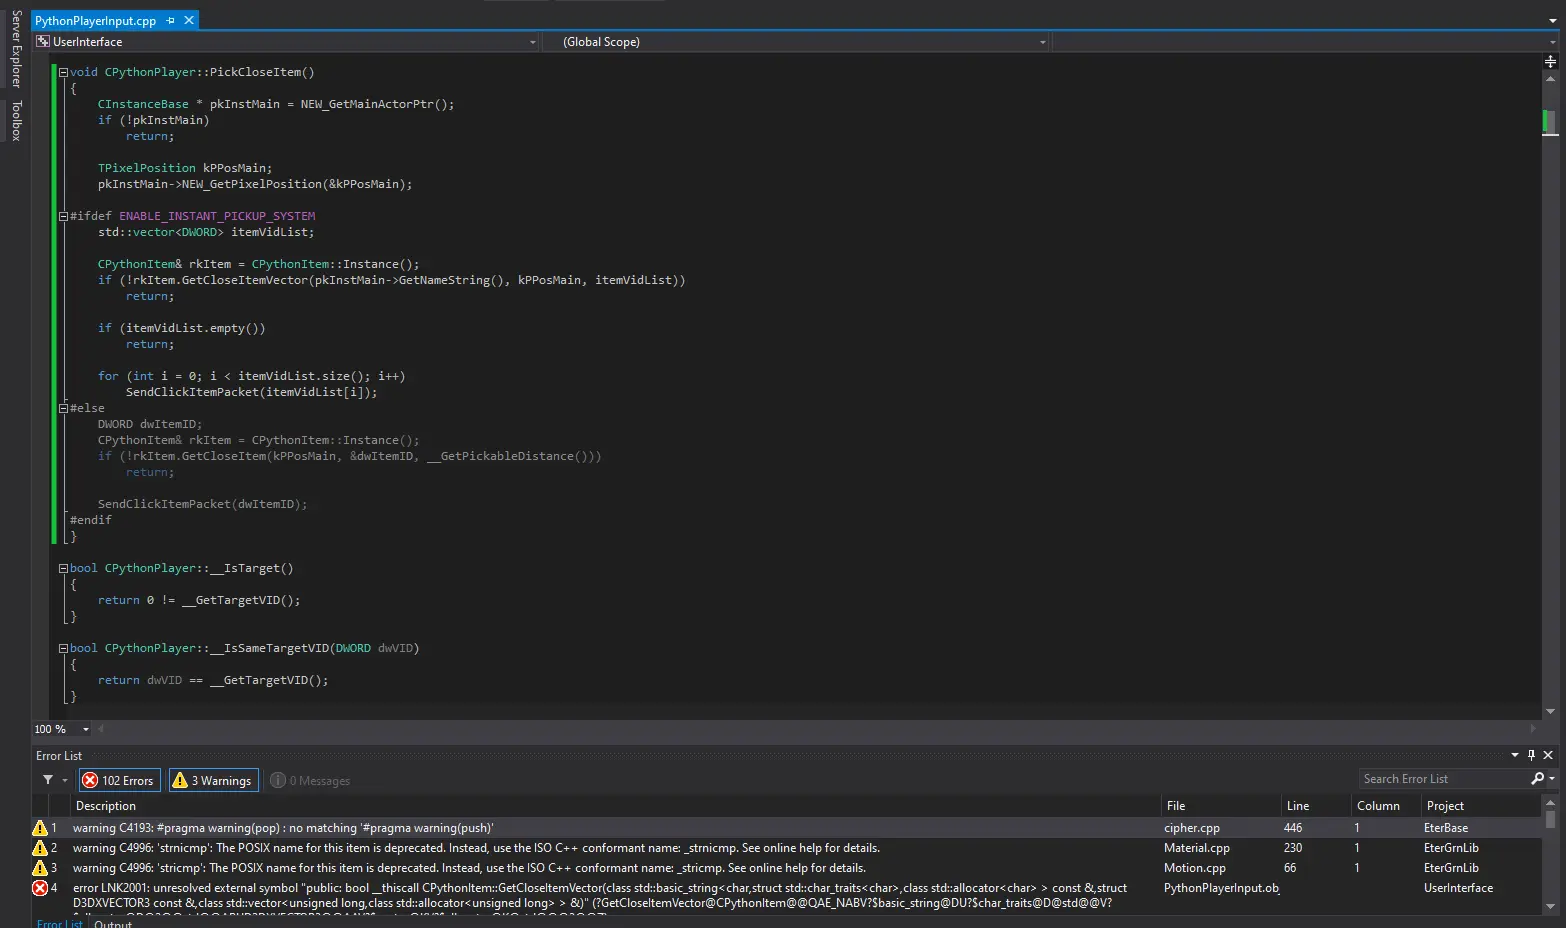Click the warning icon on row 1
Image resolution: width=1566 pixels, height=928 pixels.
[x=40, y=828]
